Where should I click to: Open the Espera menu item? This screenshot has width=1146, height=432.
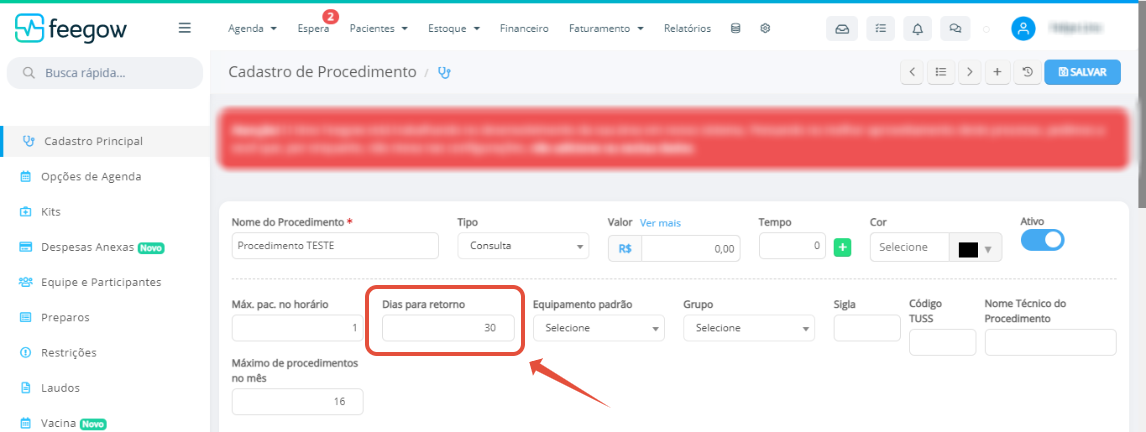click(x=314, y=29)
